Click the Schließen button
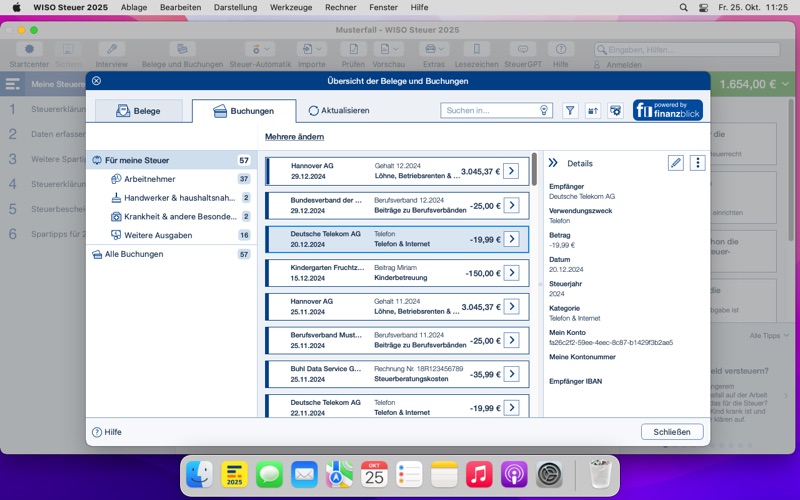 672,432
